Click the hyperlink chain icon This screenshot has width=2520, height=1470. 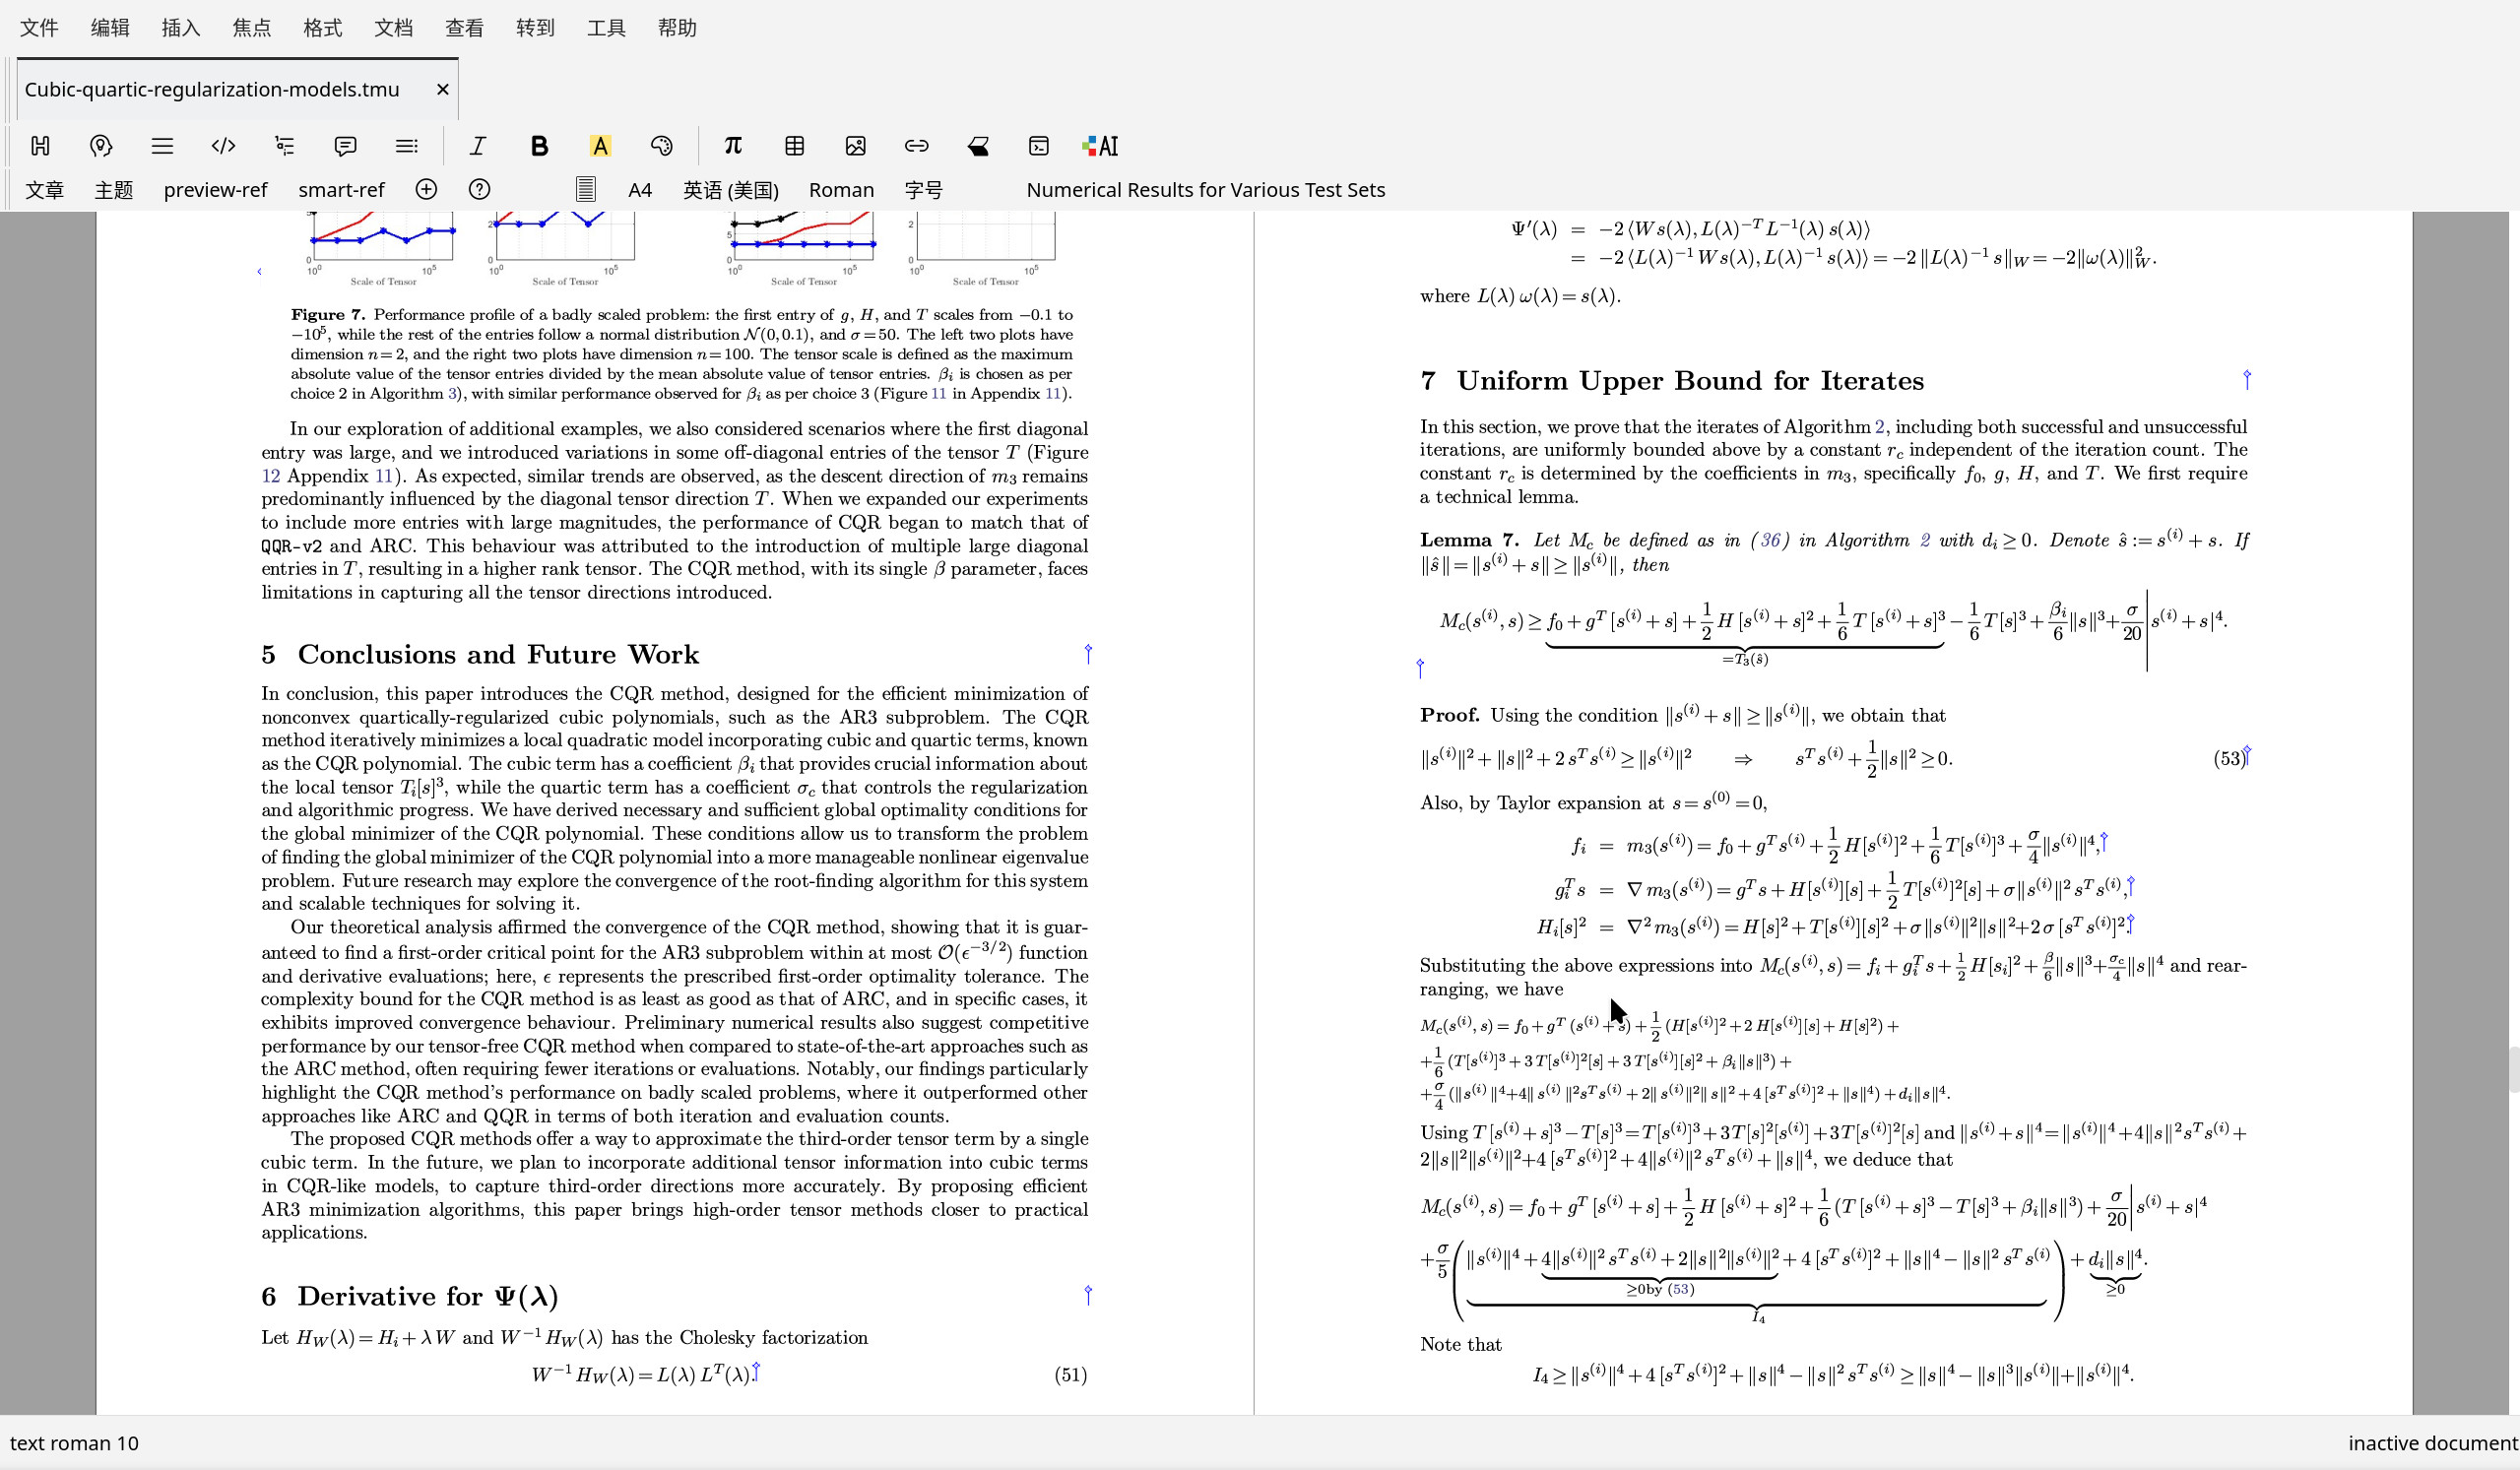pos(916,146)
